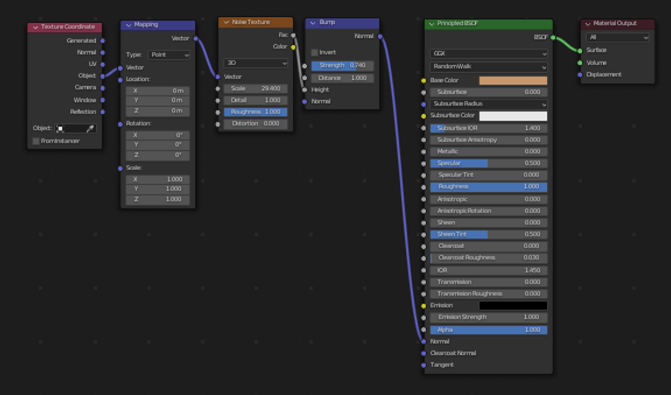Open the Material Output target dropdown All

click(617, 38)
